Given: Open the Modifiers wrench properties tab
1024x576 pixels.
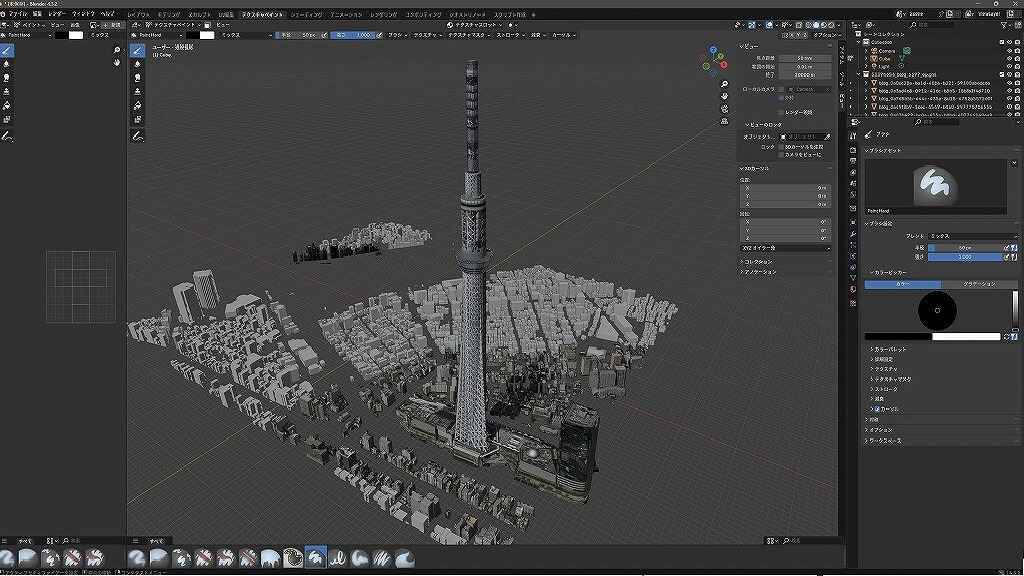Looking at the screenshot, I should 853,234.
